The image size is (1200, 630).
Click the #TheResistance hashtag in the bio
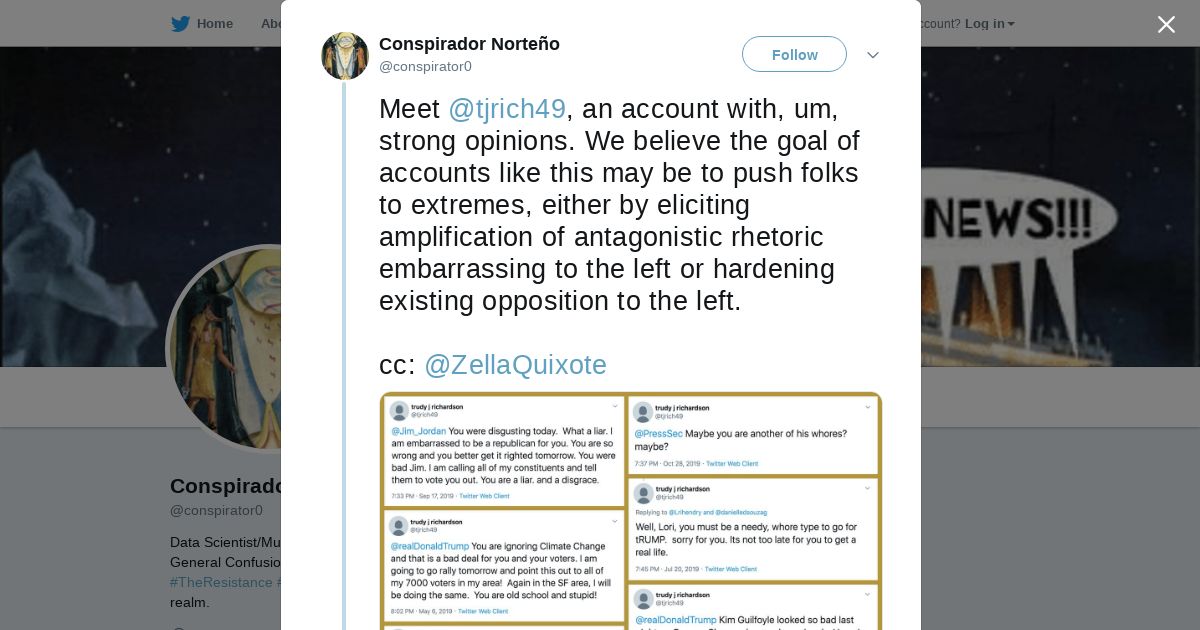[x=221, y=582]
